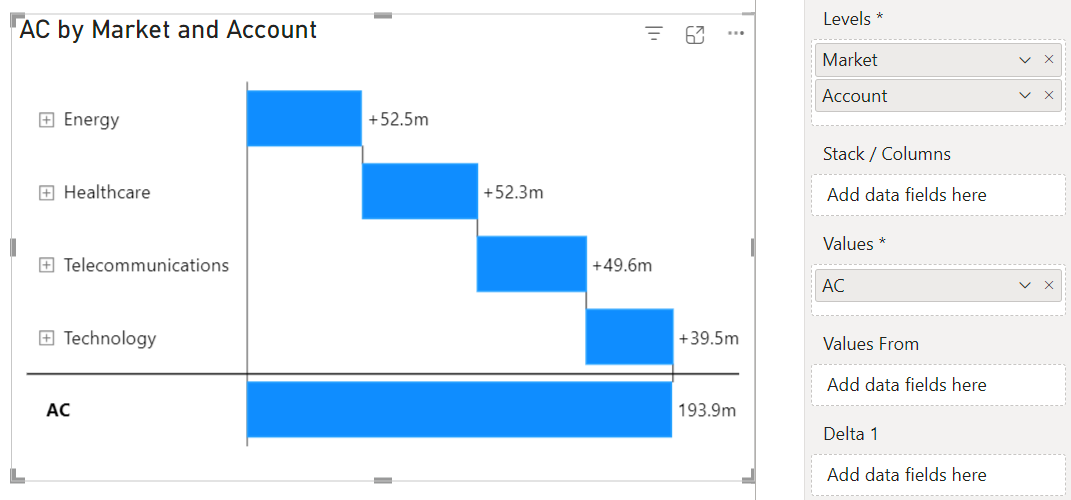The height and width of the screenshot is (500, 1071).
Task: Click the Delta 1 field well
Action: click(939, 475)
